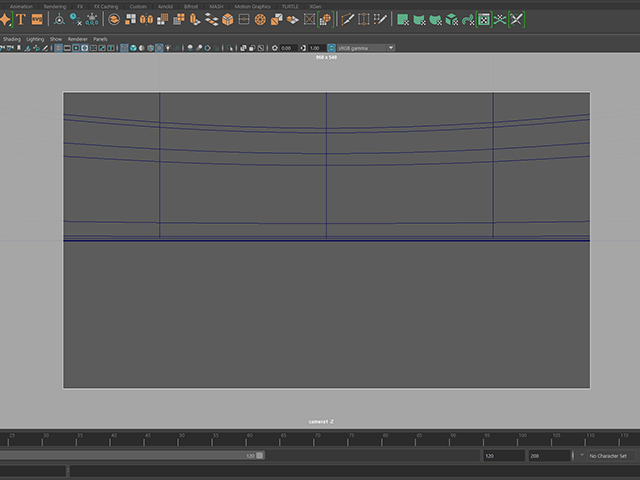The image size is (640, 480).
Task: Click the orange circular grid shelf icon
Action: click(260, 19)
